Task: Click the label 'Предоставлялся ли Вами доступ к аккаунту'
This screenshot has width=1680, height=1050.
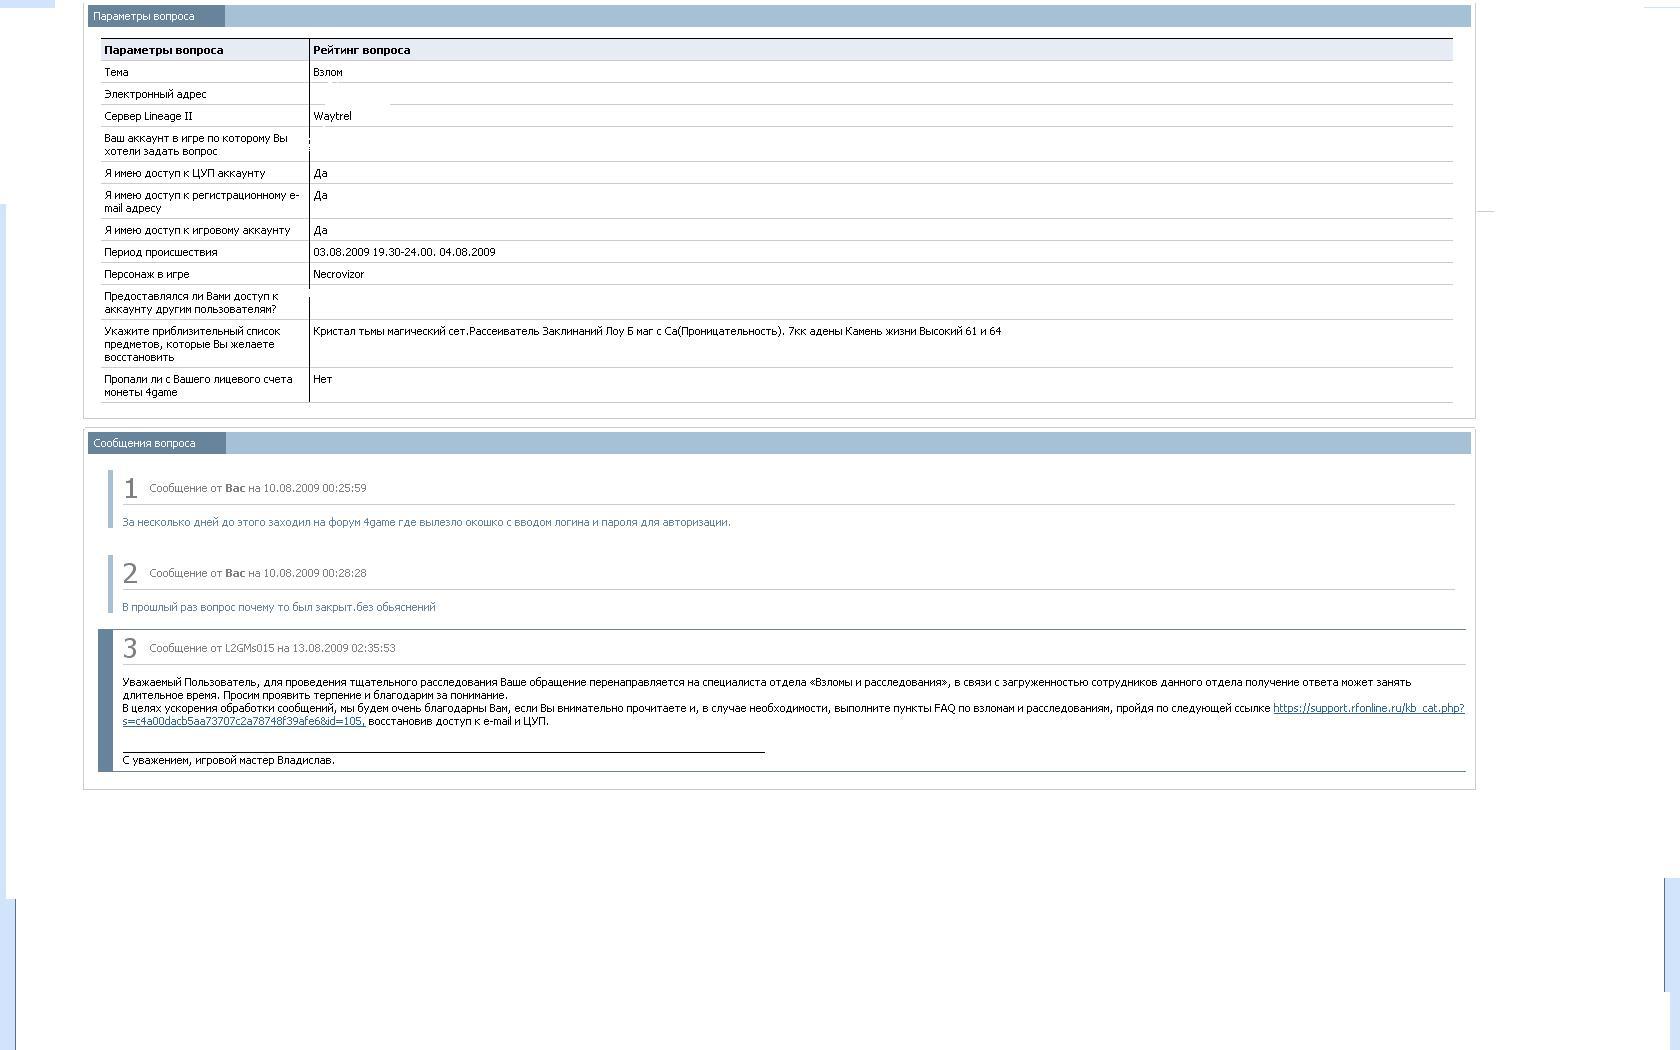Action: [x=191, y=302]
